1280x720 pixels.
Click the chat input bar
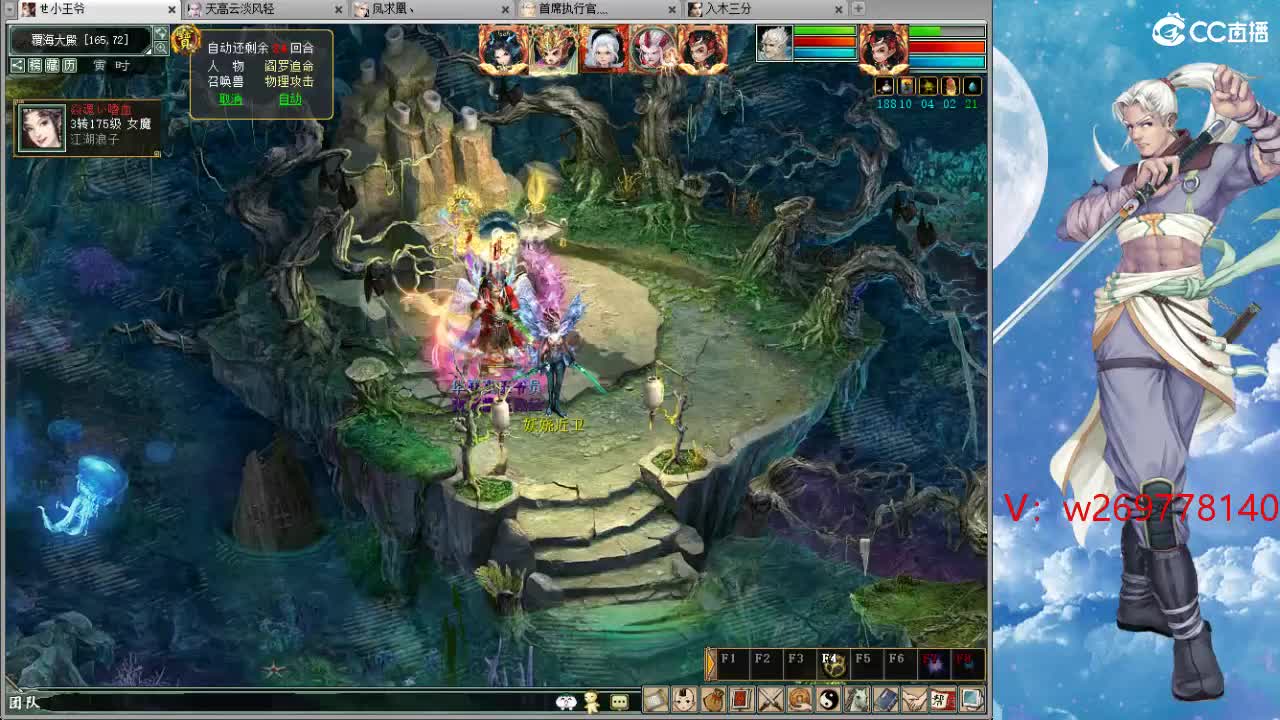300,702
